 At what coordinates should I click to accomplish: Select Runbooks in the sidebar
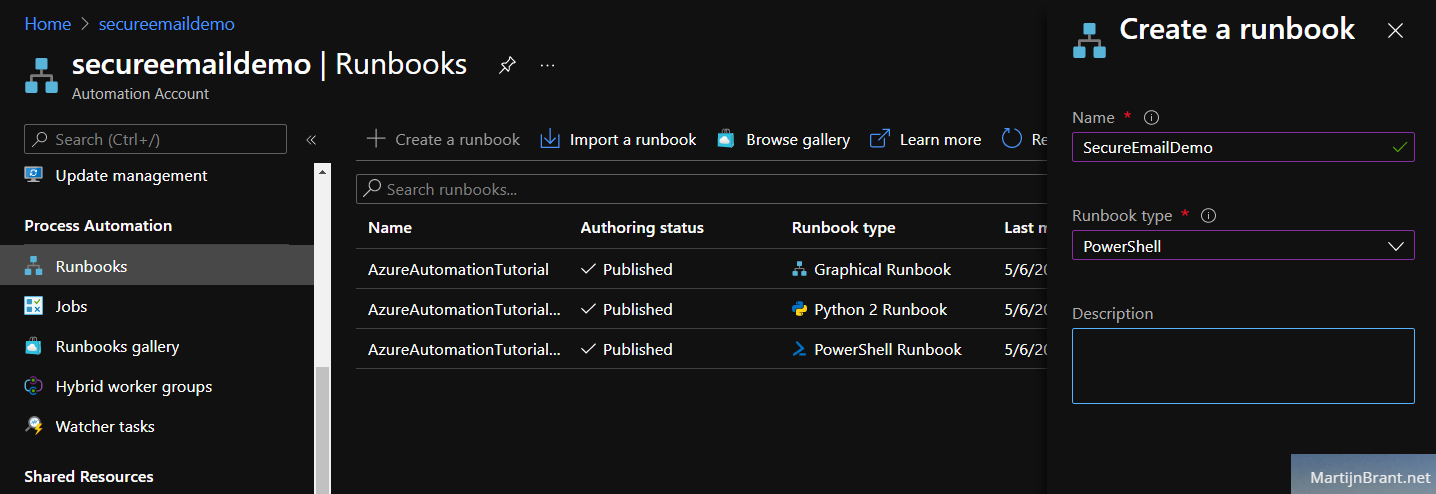click(157, 266)
